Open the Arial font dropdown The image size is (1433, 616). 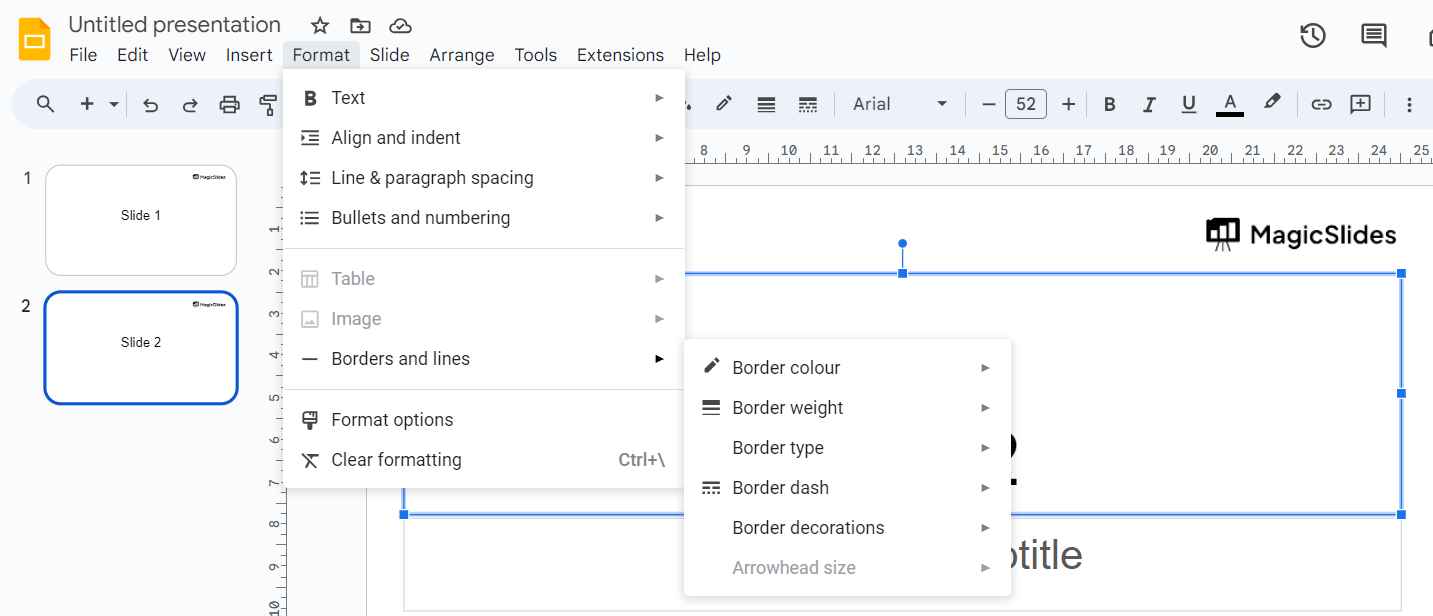pos(899,104)
